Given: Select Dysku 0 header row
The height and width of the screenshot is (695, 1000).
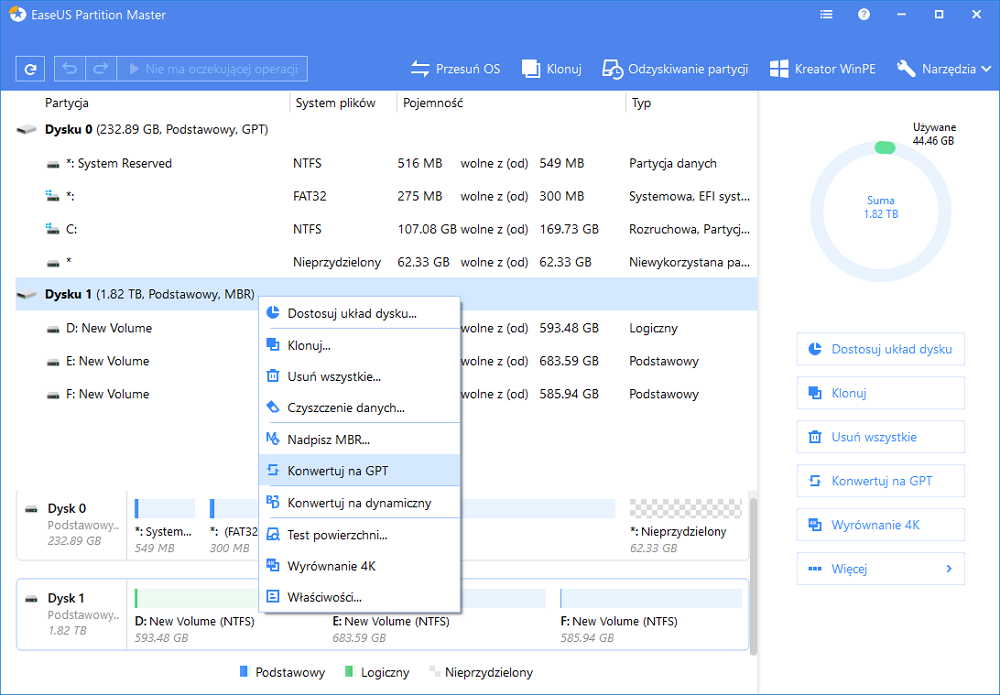Looking at the screenshot, I should coord(386,129).
